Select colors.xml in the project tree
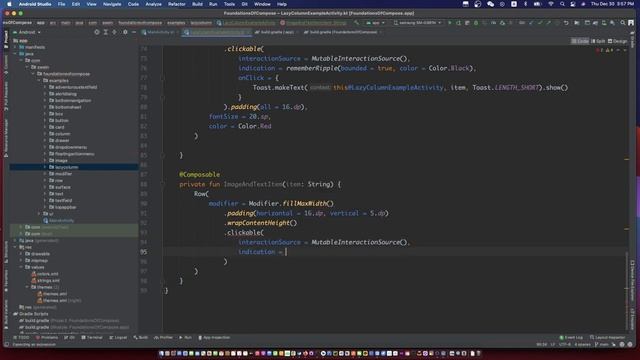640x360 pixels. (45, 274)
